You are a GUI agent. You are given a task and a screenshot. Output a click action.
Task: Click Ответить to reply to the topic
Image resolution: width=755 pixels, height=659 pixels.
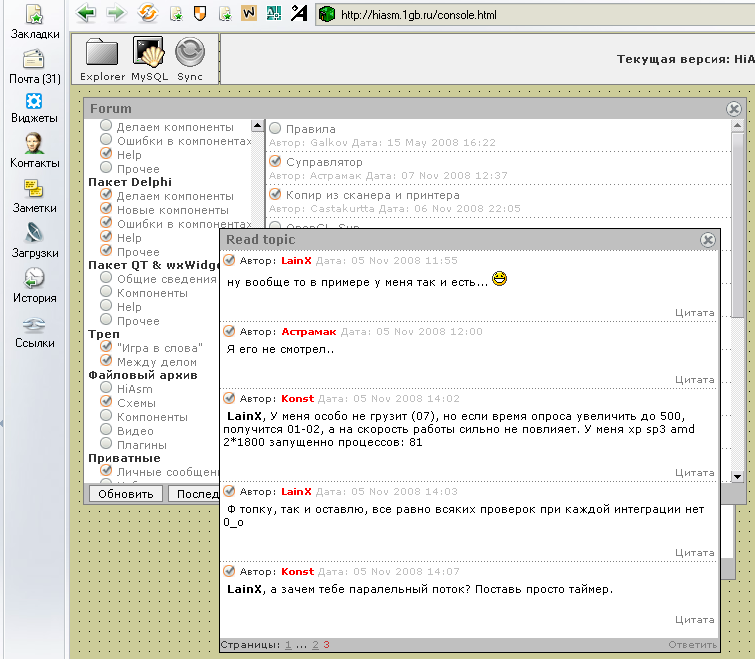coord(692,645)
